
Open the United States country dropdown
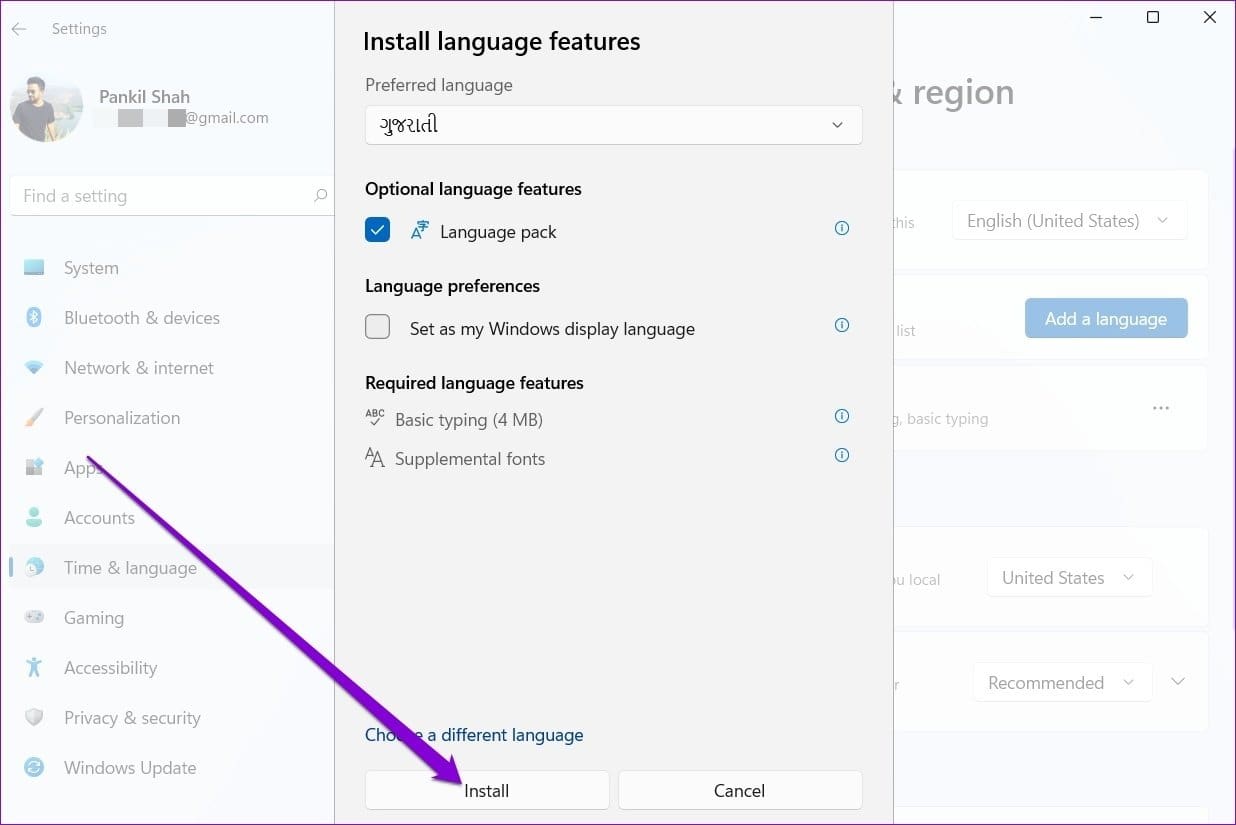point(1069,578)
